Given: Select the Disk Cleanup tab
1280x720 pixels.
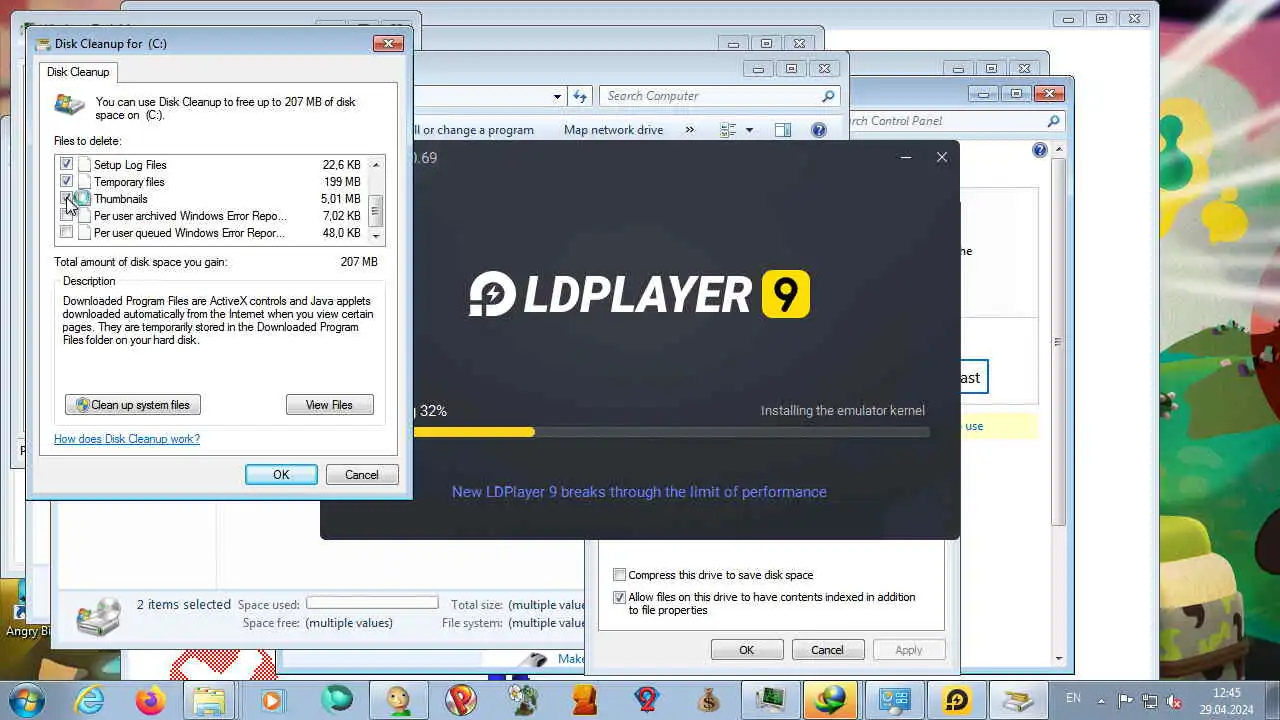Looking at the screenshot, I should [x=78, y=72].
